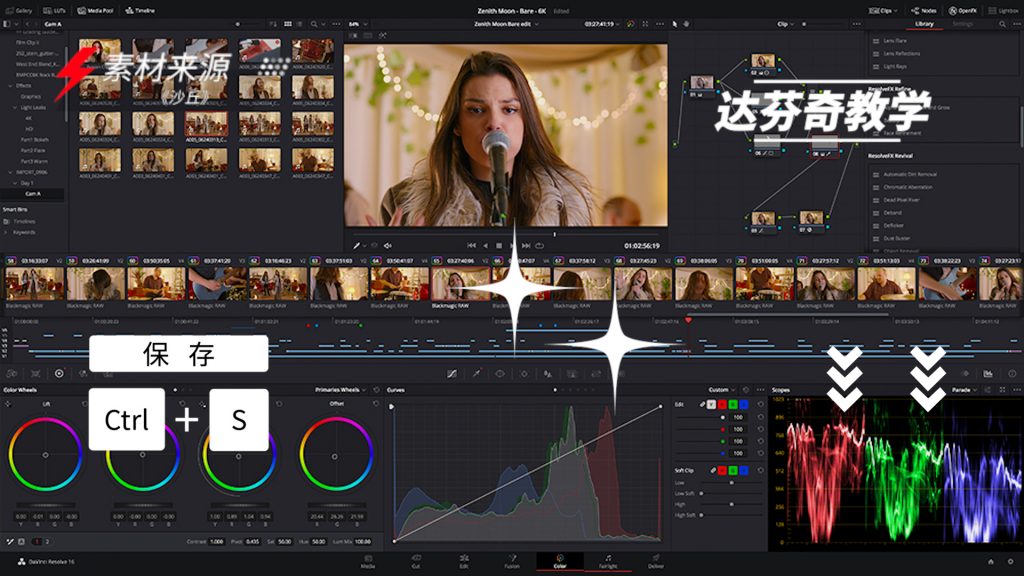Play the clip in reverse
This screenshot has width=1024, height=576.
tap(485, 246)
